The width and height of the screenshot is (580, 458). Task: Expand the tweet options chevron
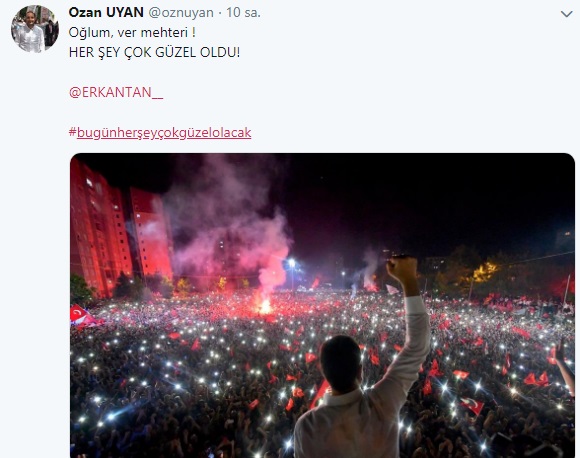(566, 14)
